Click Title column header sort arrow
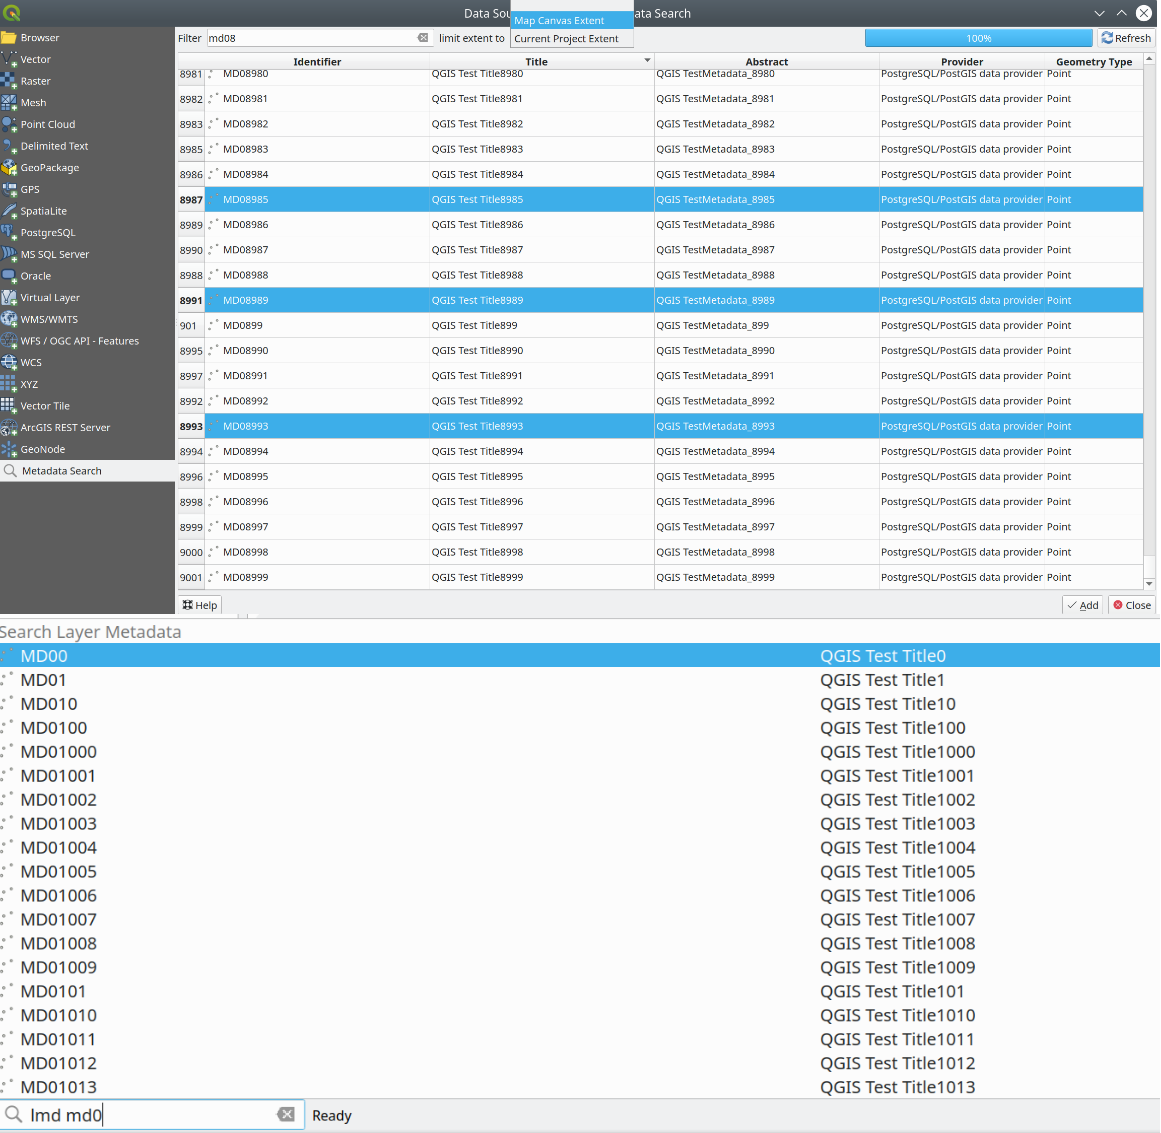The height and width of the screenshot is (1133, 1161). 647,61
